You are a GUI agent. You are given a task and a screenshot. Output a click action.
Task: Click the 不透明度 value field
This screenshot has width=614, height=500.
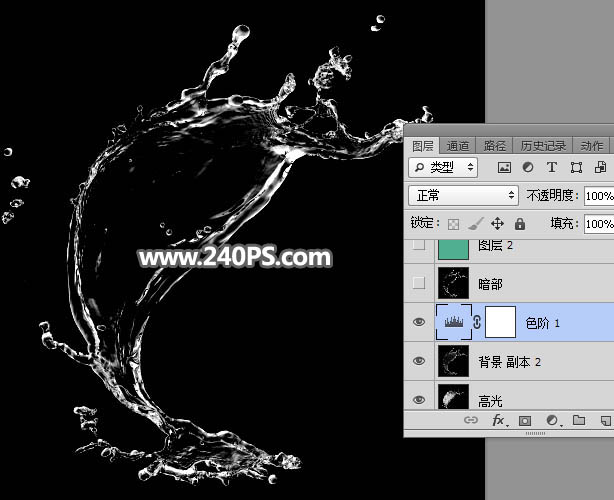point(599,196)
